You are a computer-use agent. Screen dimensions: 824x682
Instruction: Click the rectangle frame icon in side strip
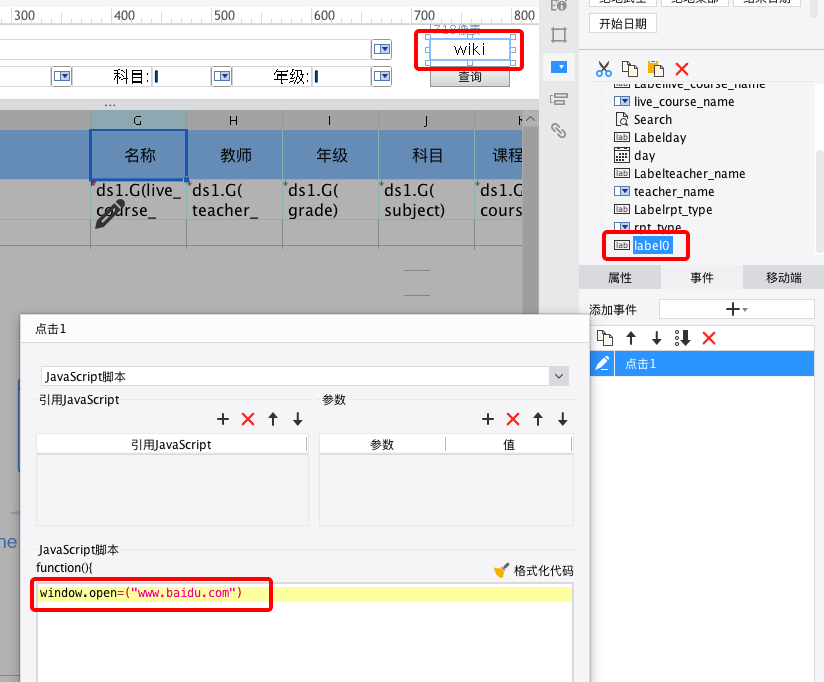559,35
